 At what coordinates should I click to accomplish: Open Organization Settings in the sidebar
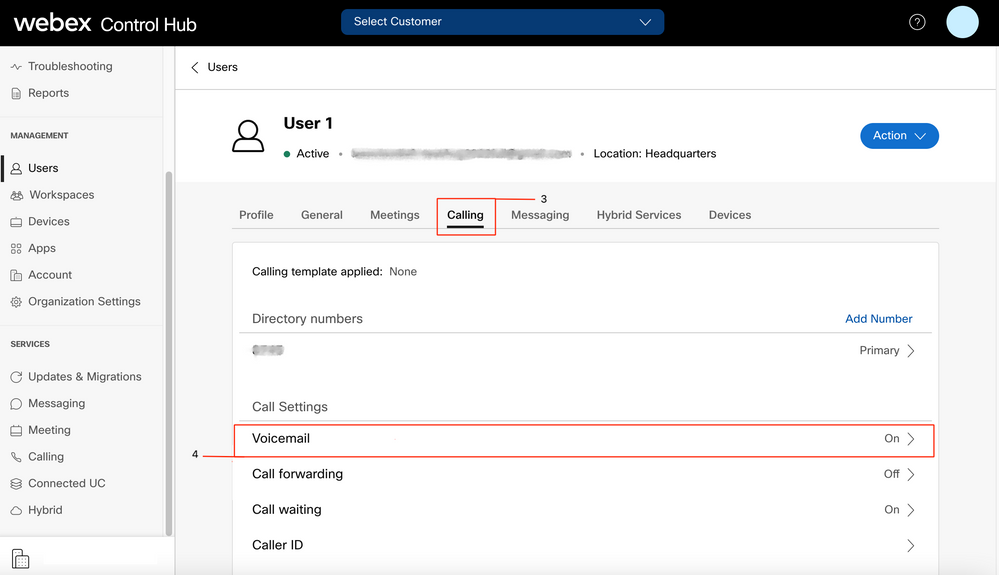[x=84, y=302]
